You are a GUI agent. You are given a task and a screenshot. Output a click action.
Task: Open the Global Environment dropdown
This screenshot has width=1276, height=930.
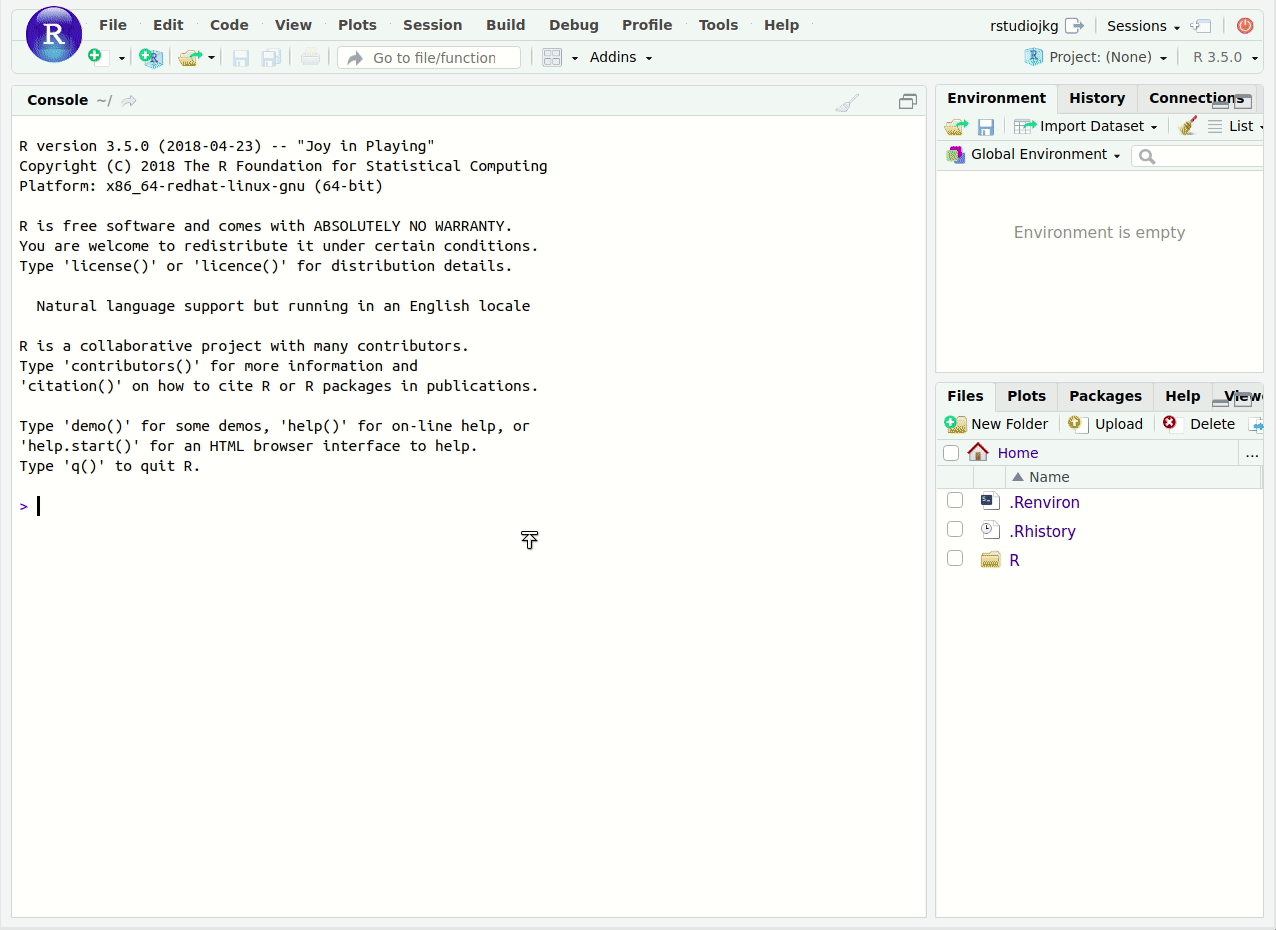[1034, 154]
